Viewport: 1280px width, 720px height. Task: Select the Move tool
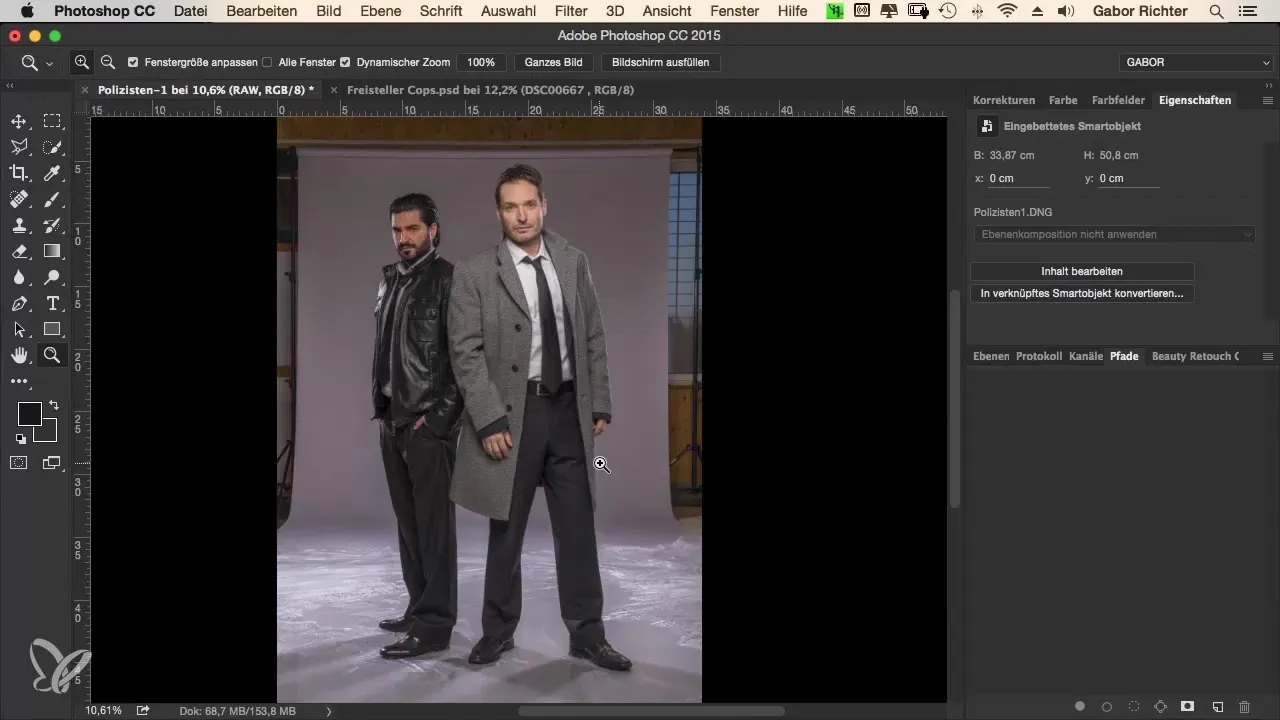coord(18,121)
